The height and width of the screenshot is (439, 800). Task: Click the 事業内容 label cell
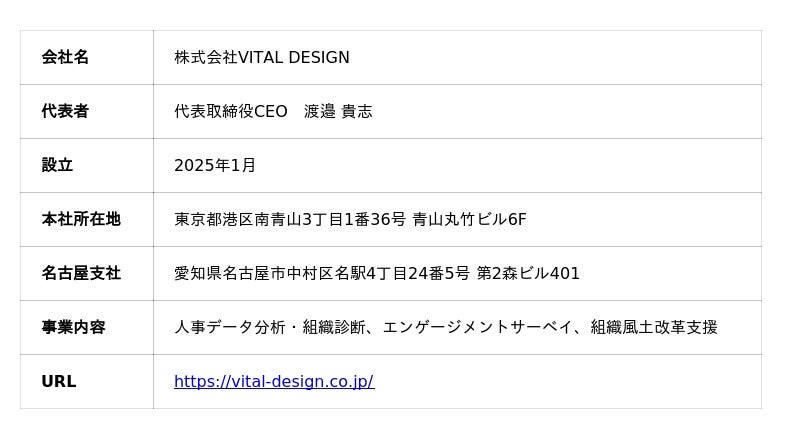pyautogui.click(x=87, y=327)
